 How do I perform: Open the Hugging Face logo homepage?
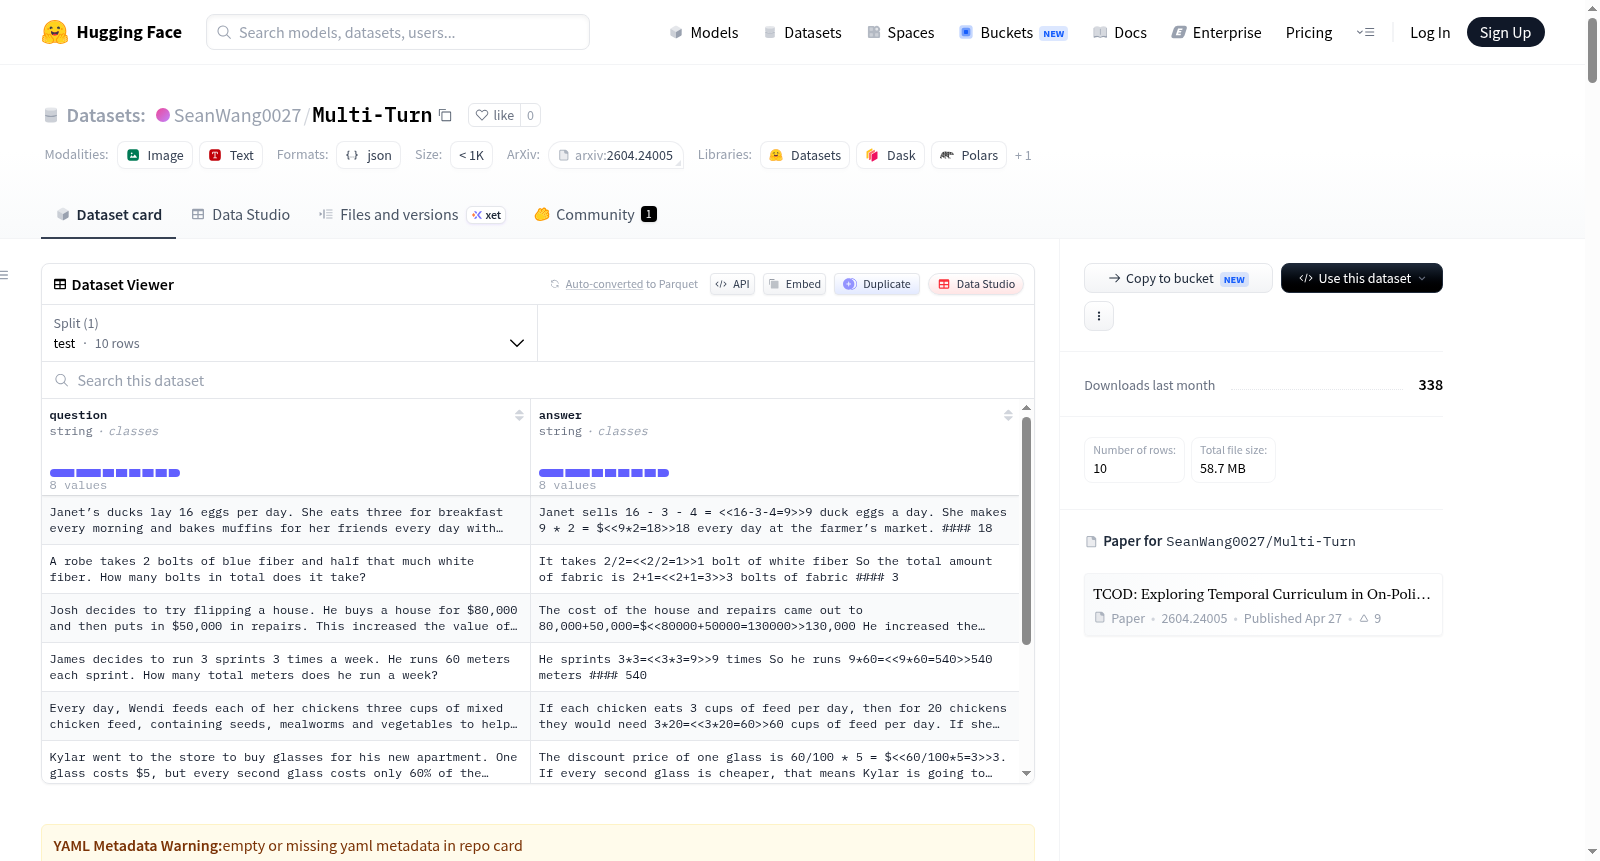point(112,32)
